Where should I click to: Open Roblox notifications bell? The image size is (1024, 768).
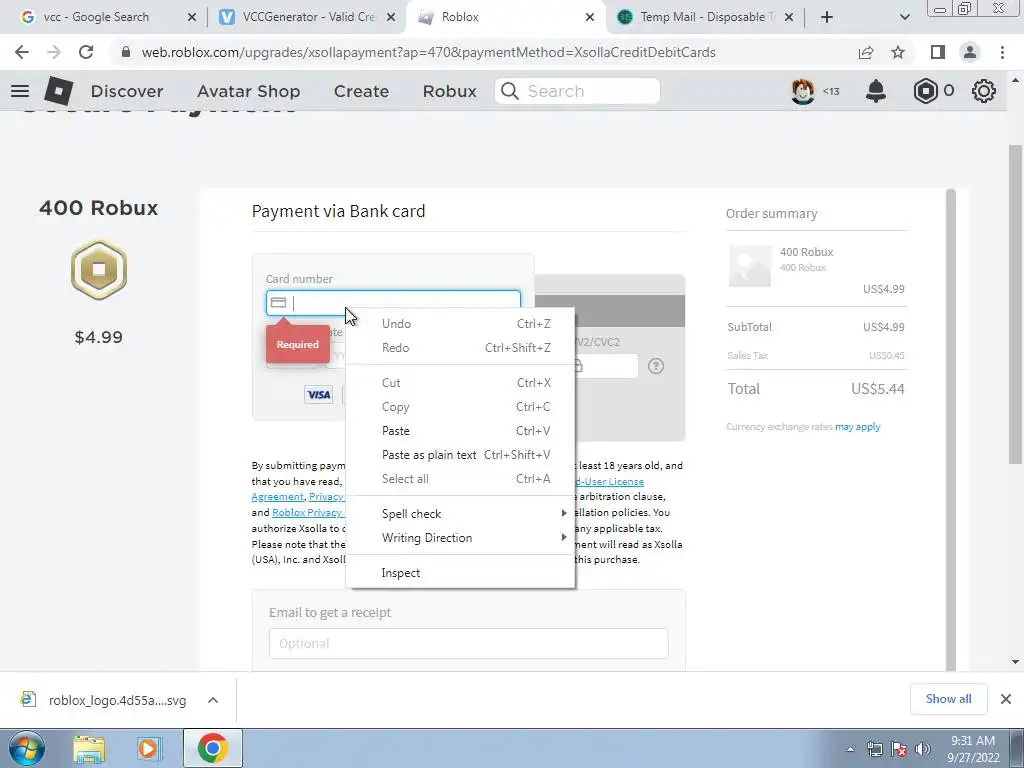tap(876, 91)
